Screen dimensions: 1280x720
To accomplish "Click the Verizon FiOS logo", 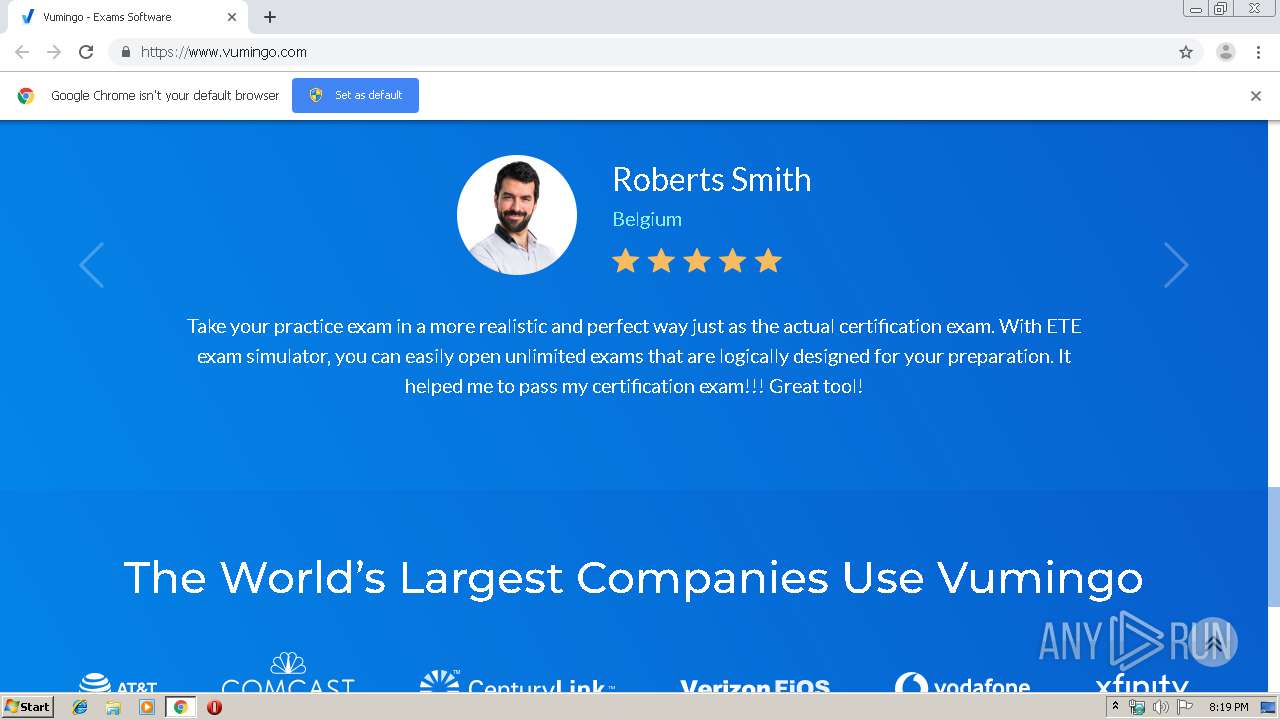I will click(x=755, y=687).
